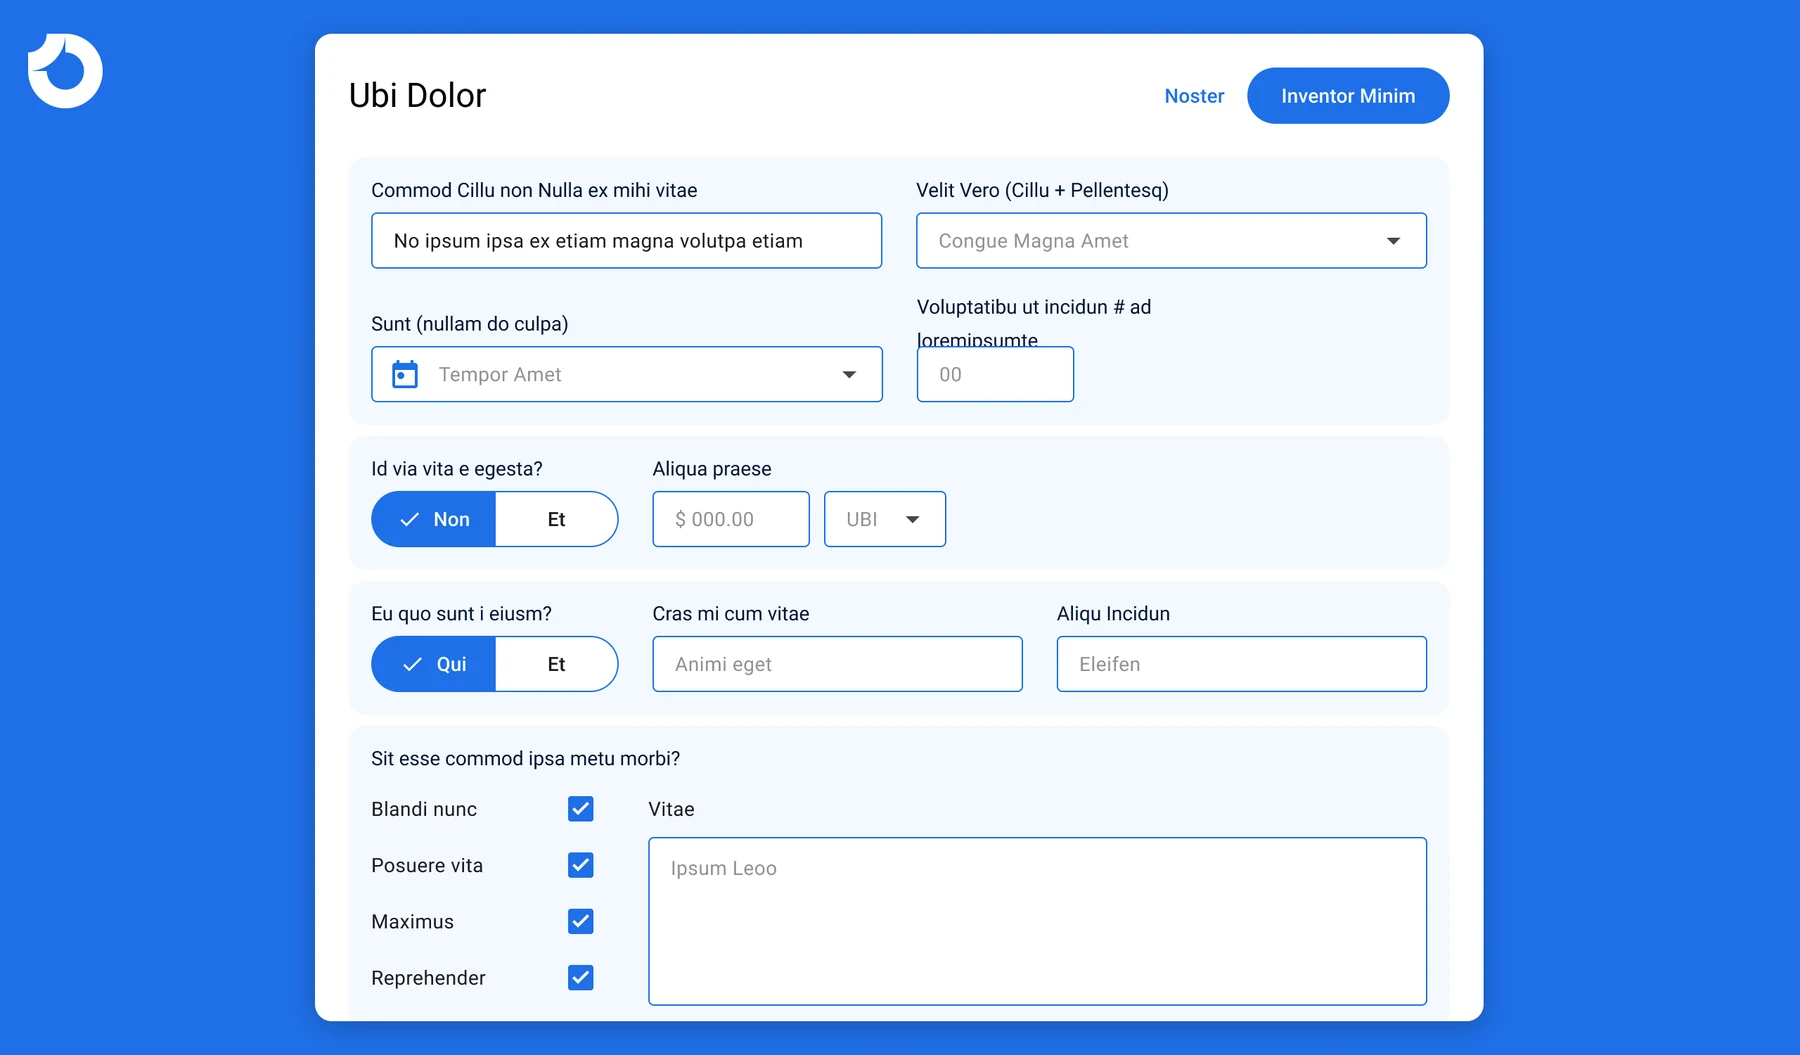Click the Inventor Minim button
Screen dimensions: 1800x1055
(1348, 96)
